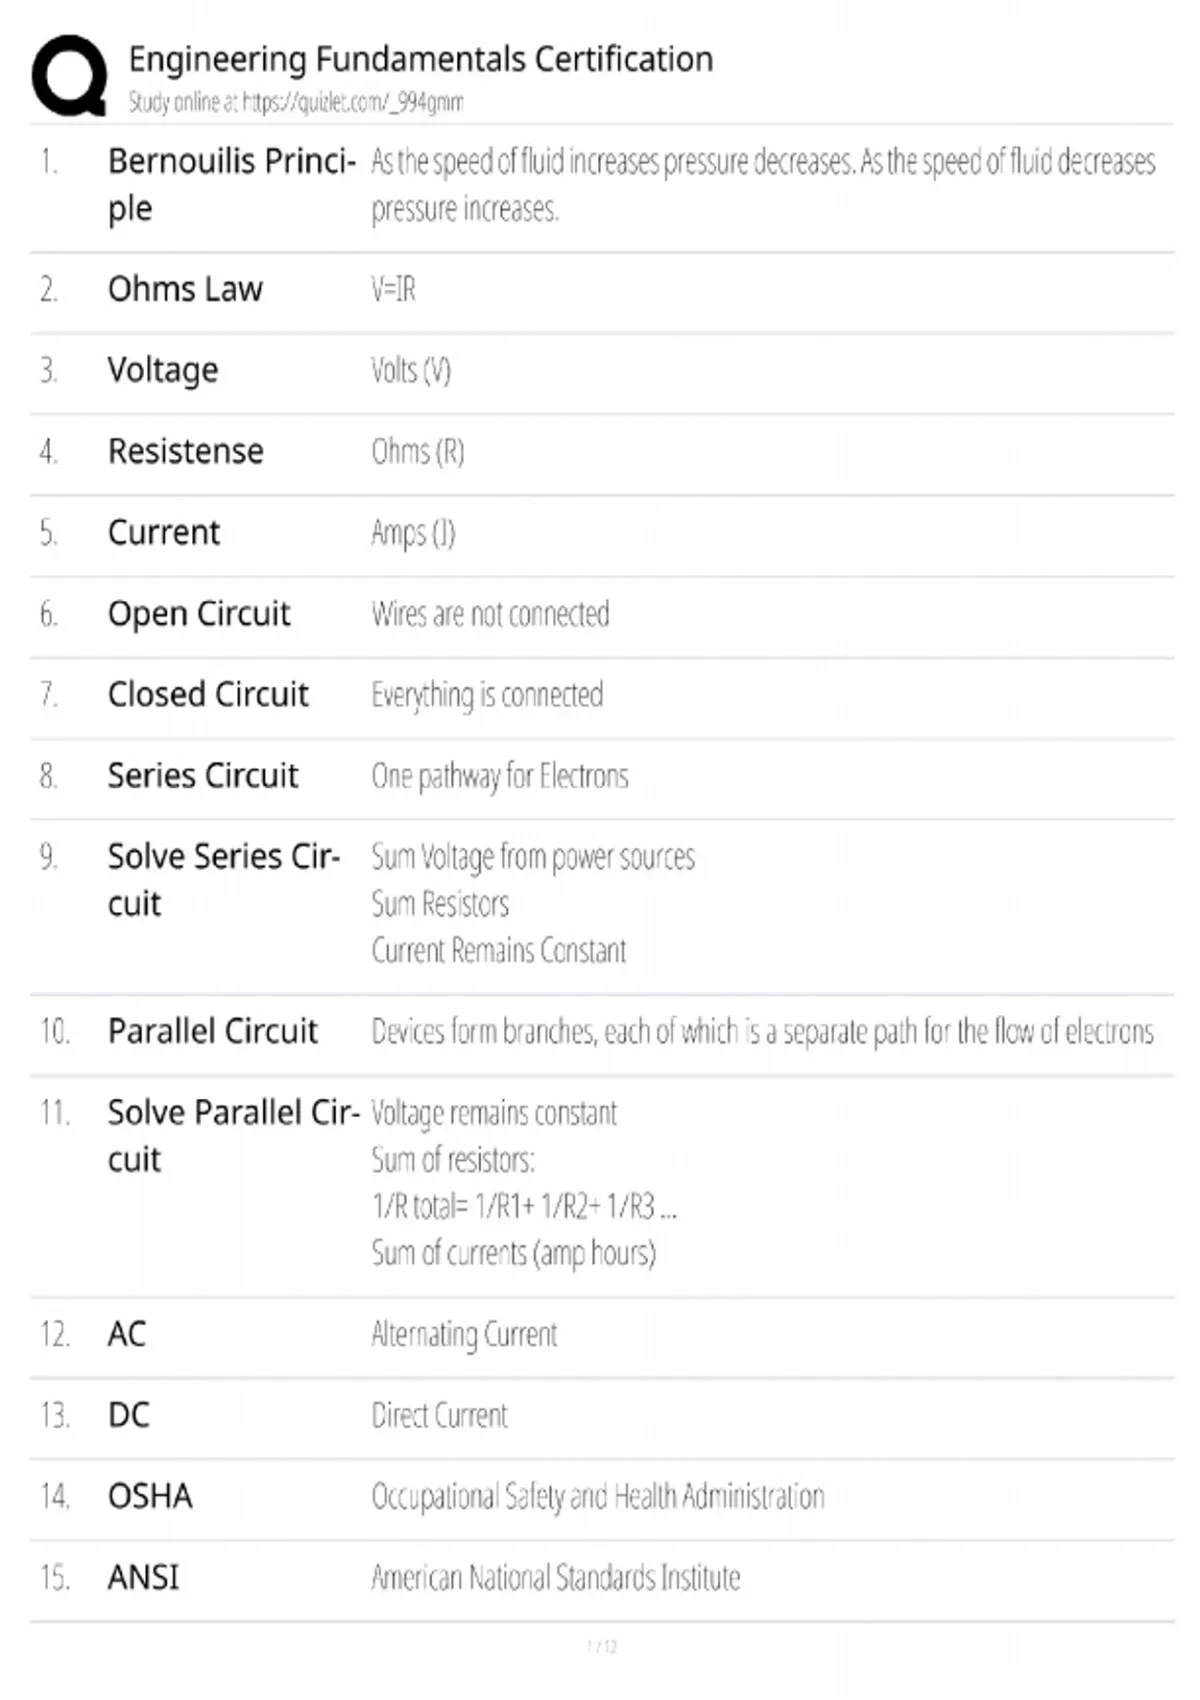
Task: Select the Voltage term in row 3
Action: pos(163,370)
